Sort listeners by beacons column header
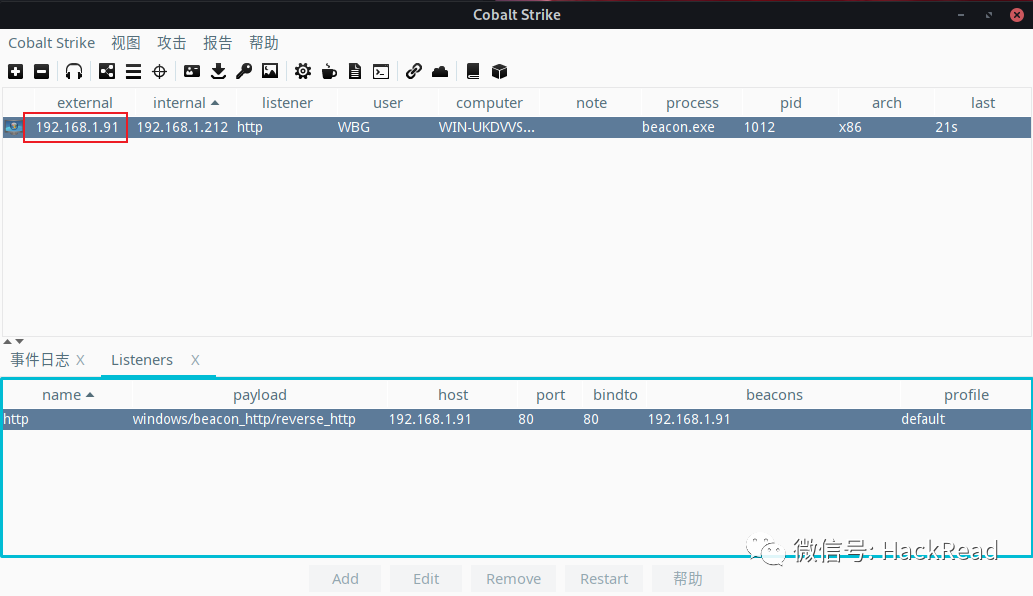1033x596 pixels. 774,394
